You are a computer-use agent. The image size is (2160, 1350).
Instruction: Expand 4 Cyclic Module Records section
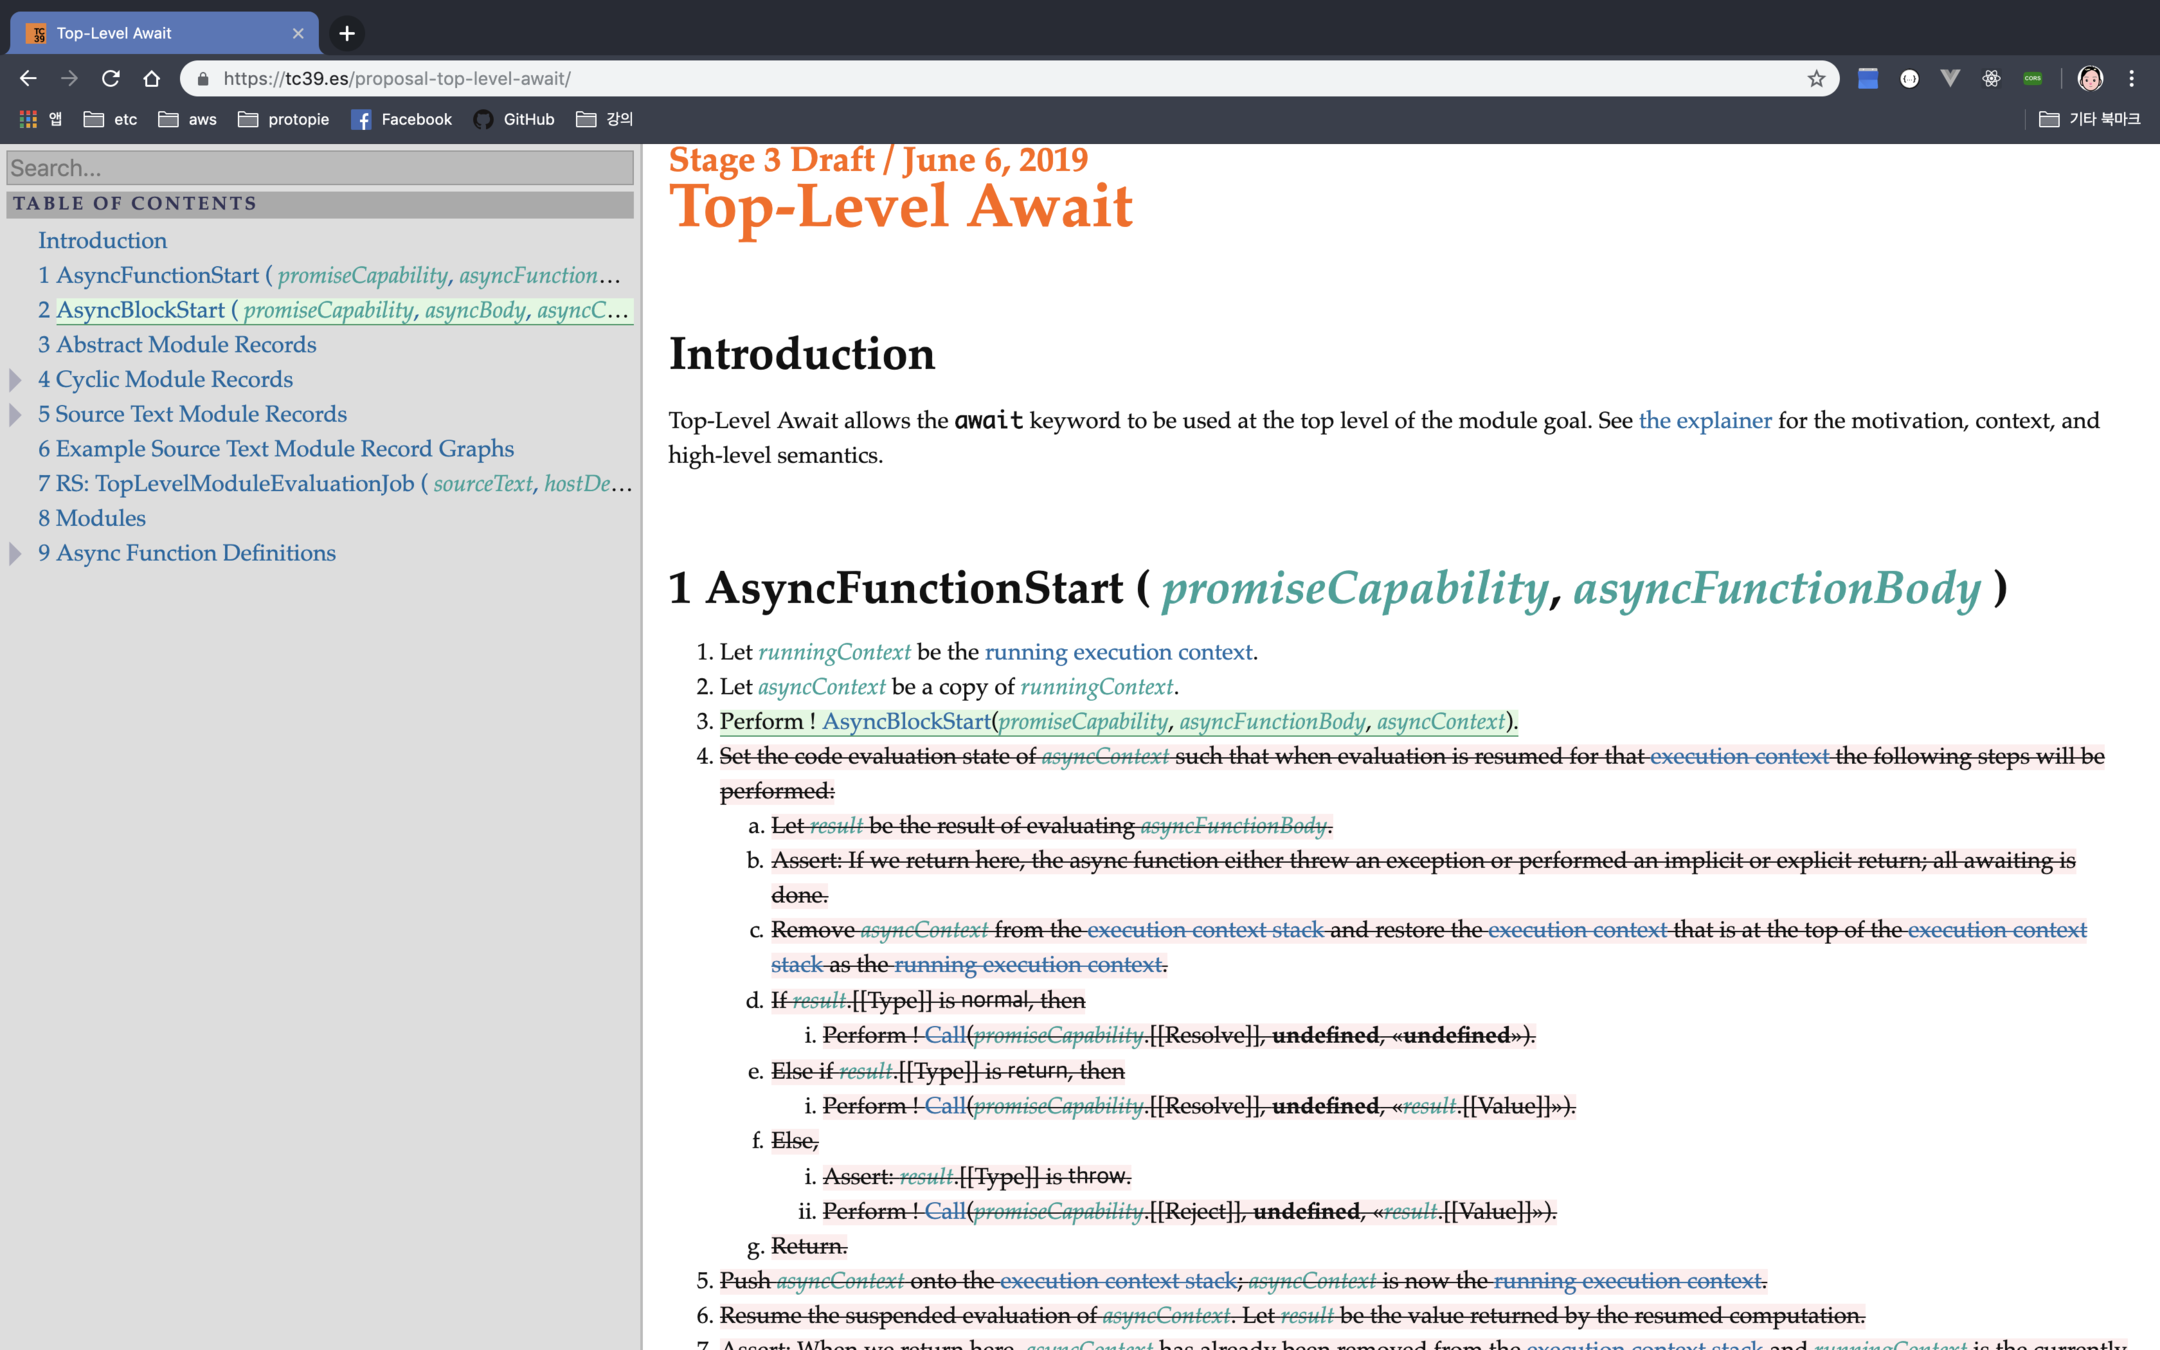(x=15, y=379)
